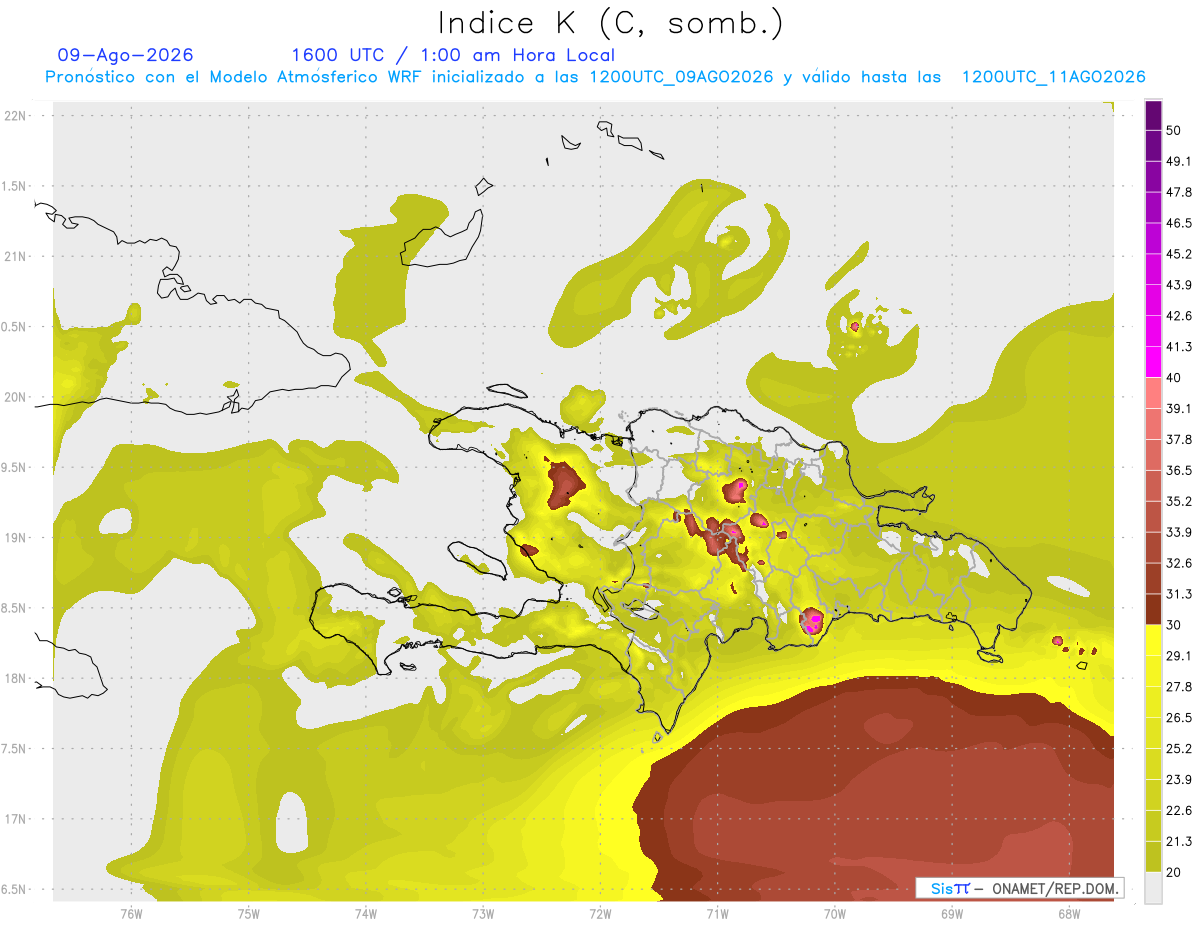Click the "73W" longitude axis label
Image resolution: width=1200 pixels, height=927 pixels.
point(483,913)
